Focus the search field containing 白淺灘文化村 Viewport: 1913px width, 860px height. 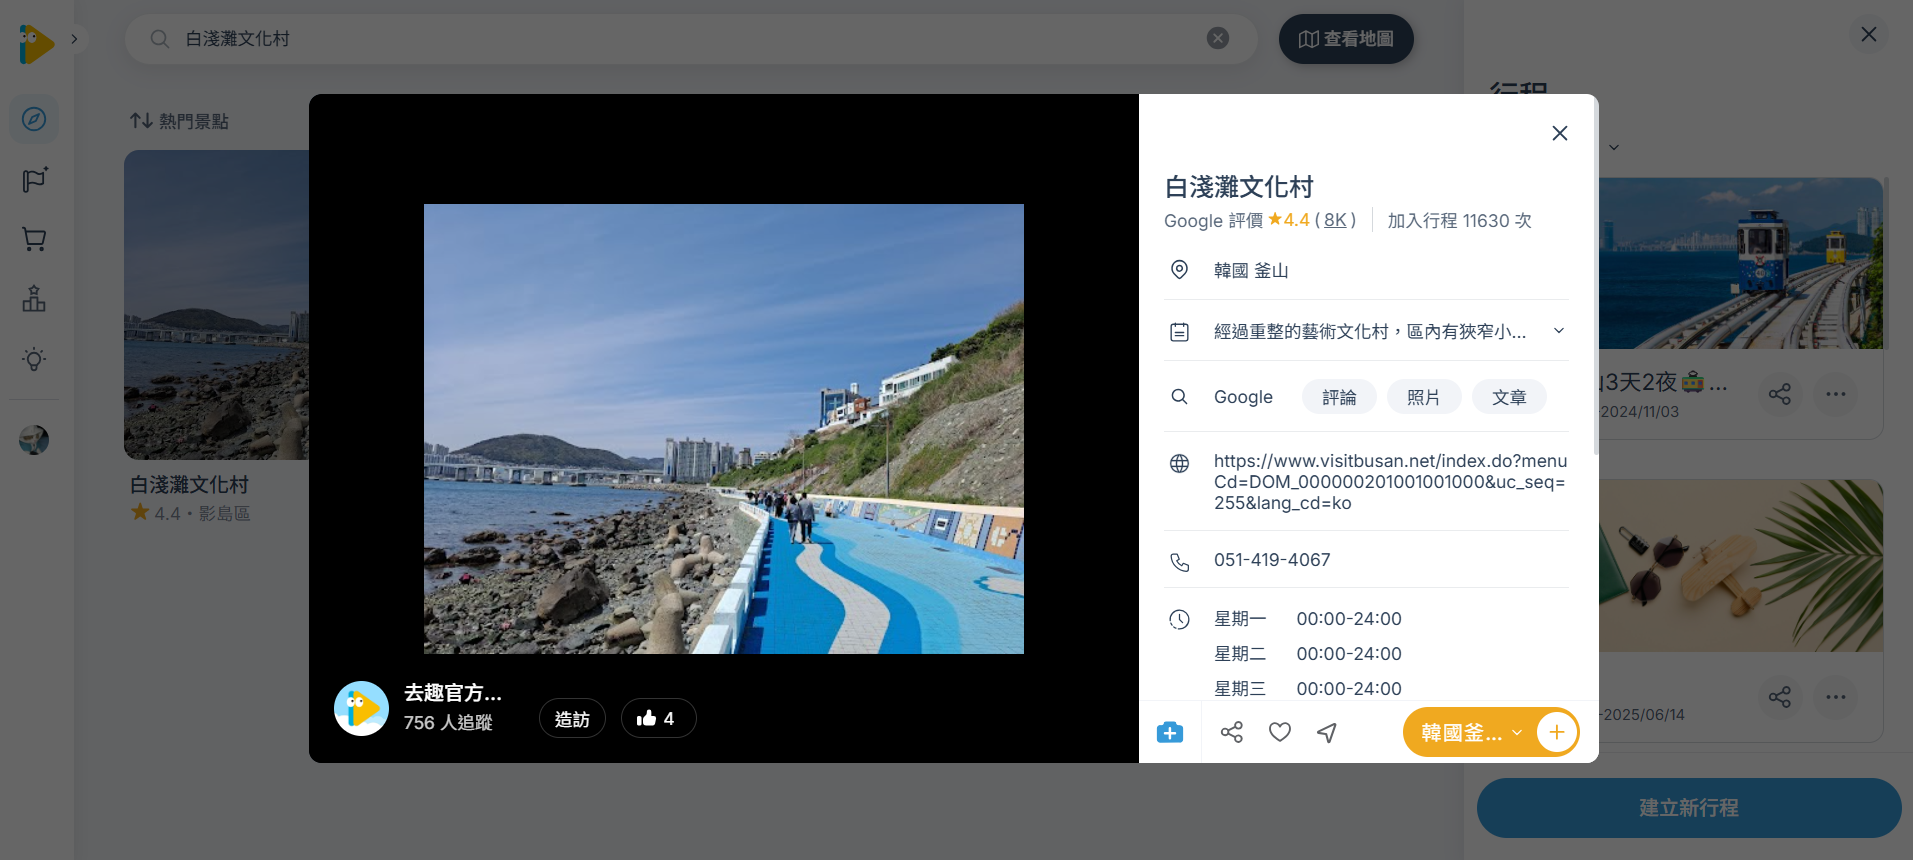click(691, 39)
